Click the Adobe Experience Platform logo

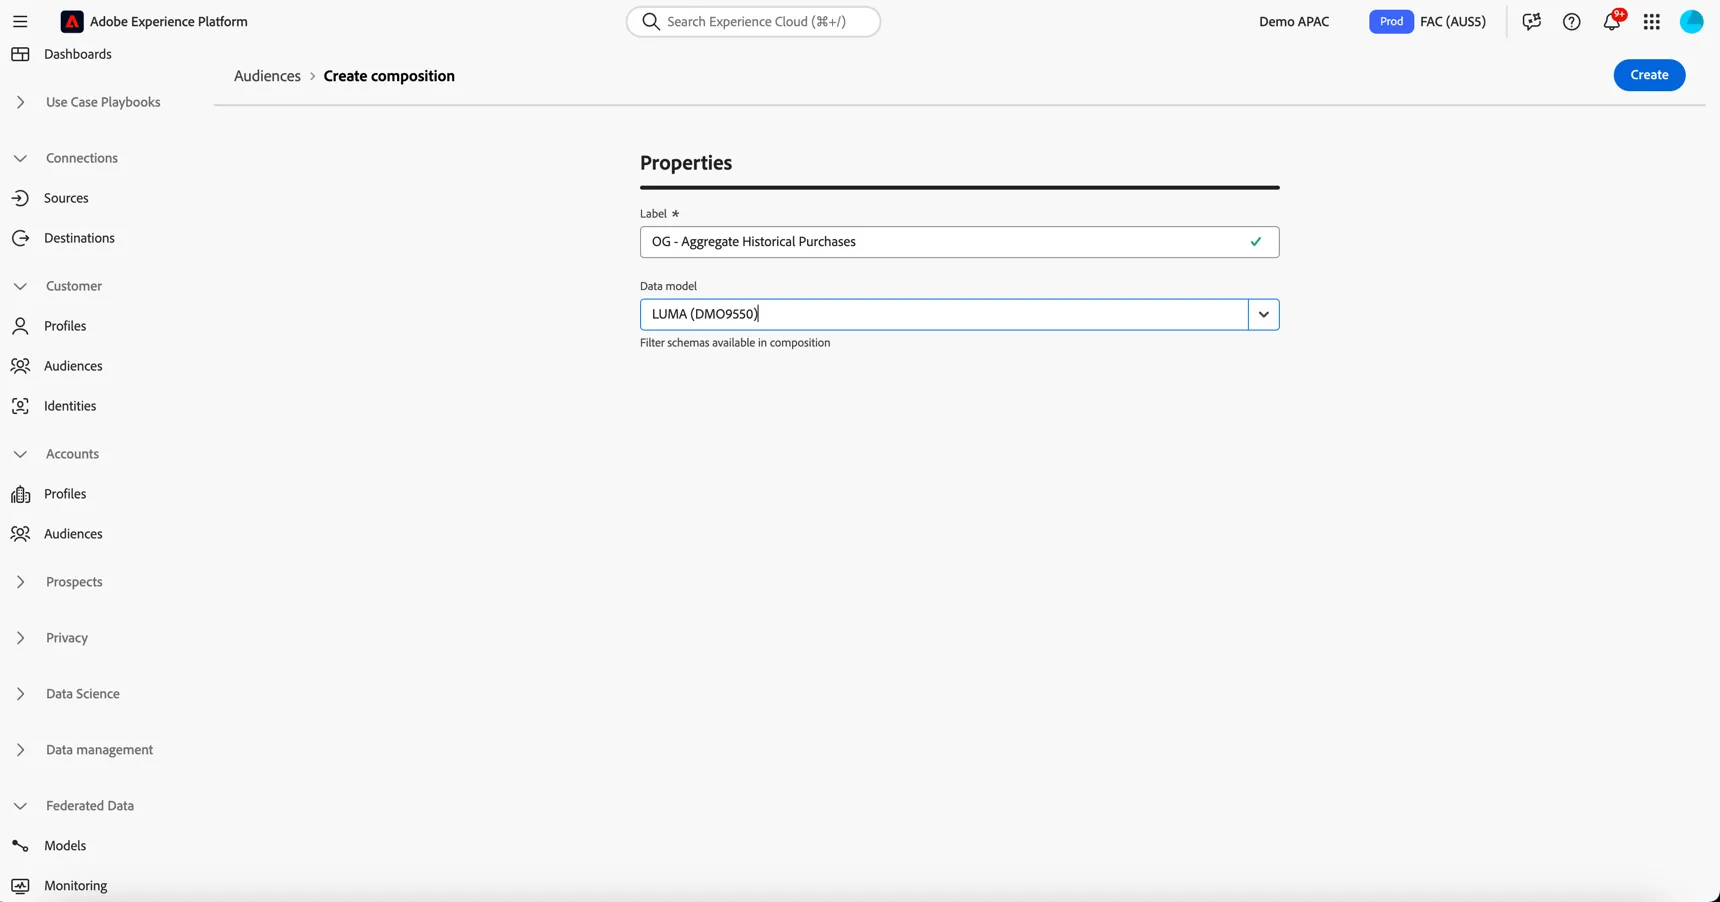72,21
